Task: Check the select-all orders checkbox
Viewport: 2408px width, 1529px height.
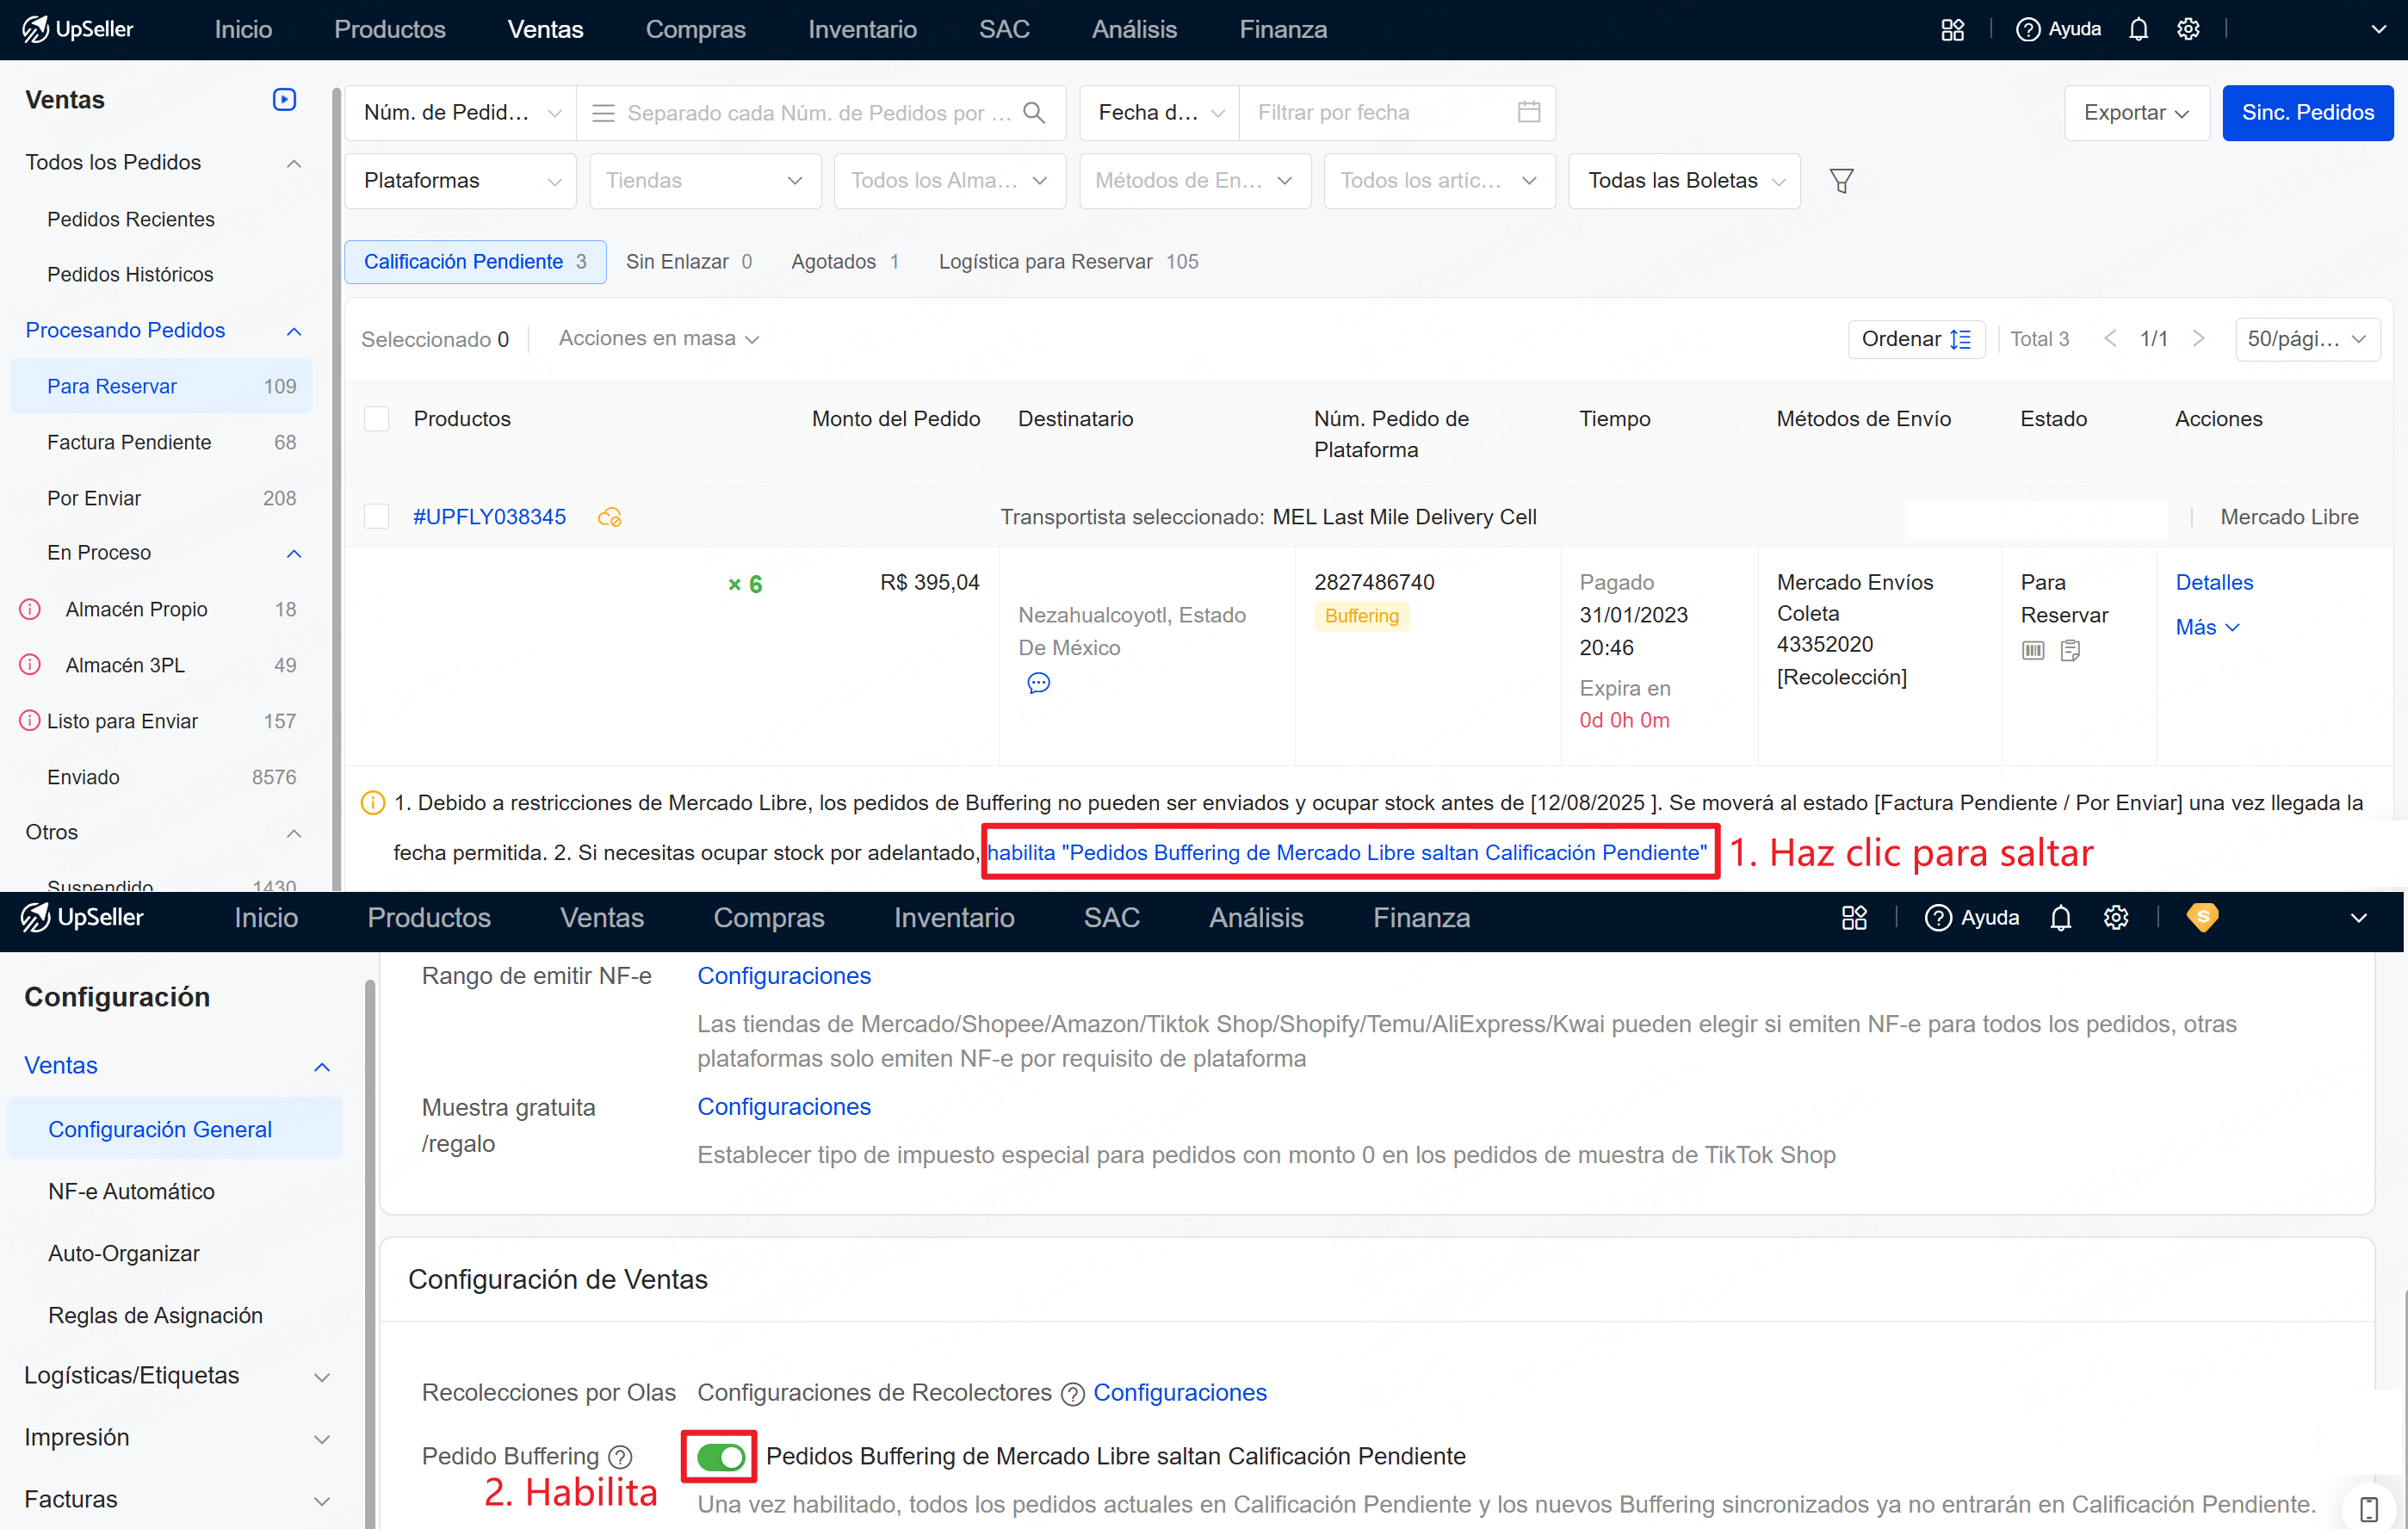Action: coord(377,419)
